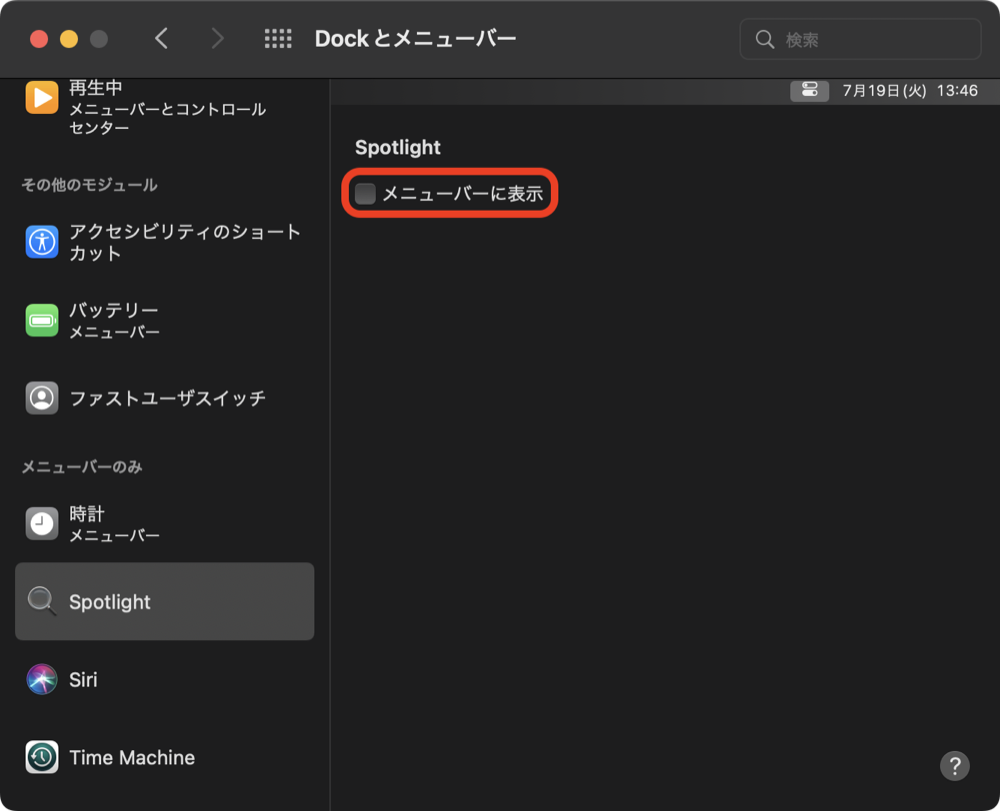Viewport: 1000px width, 811px height.
Task: Select アクセシビリティのショートカット label
Action: pyautogui.click(x=185, y=242)
